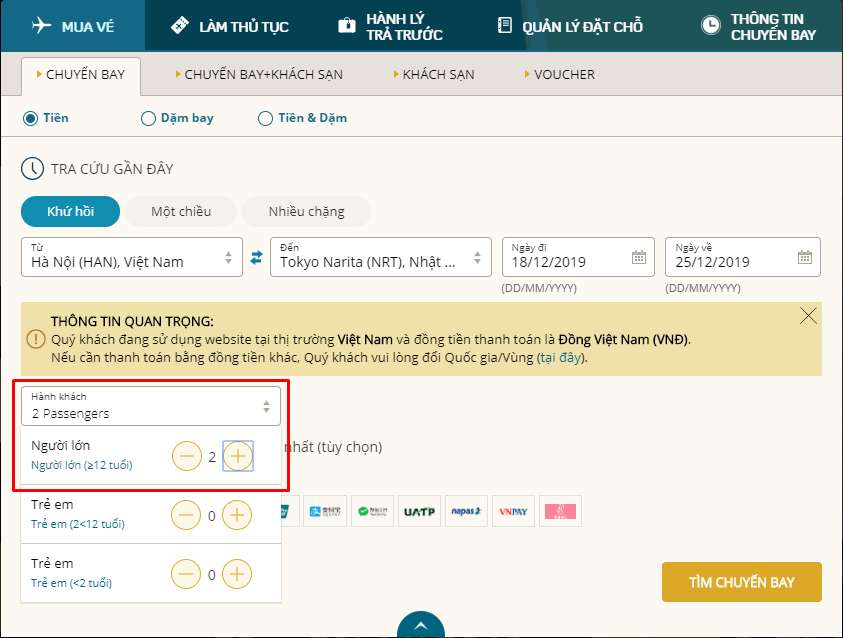Increase adult passenger count with plus

point(237,457)
